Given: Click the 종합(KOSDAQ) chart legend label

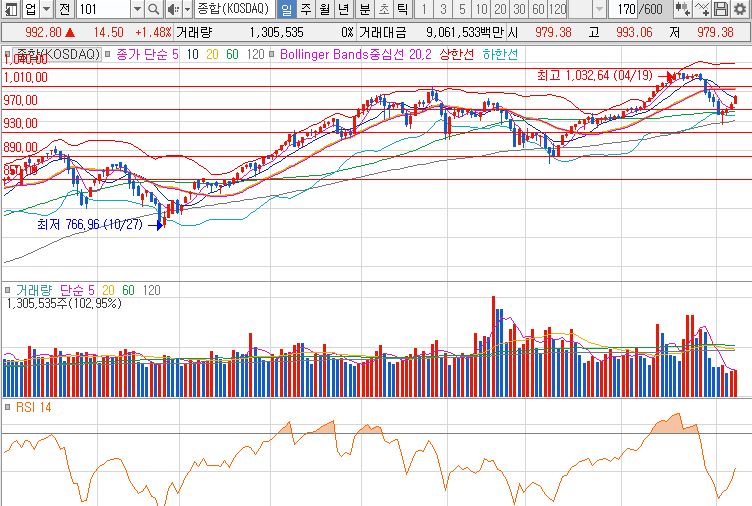Looking at the screenshot, I should coord(57,54).
